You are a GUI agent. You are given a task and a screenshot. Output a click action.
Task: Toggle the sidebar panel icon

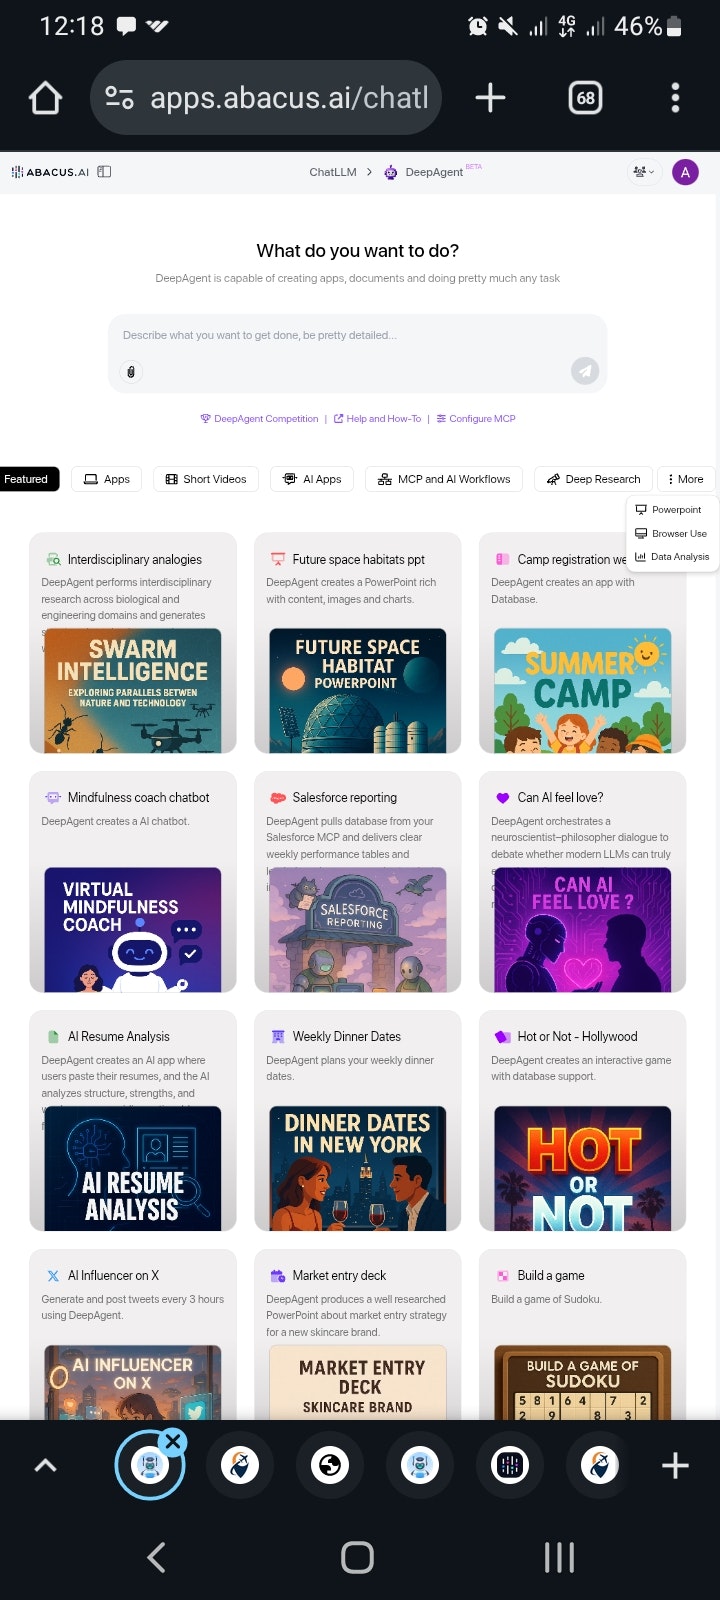click(104, 172)
